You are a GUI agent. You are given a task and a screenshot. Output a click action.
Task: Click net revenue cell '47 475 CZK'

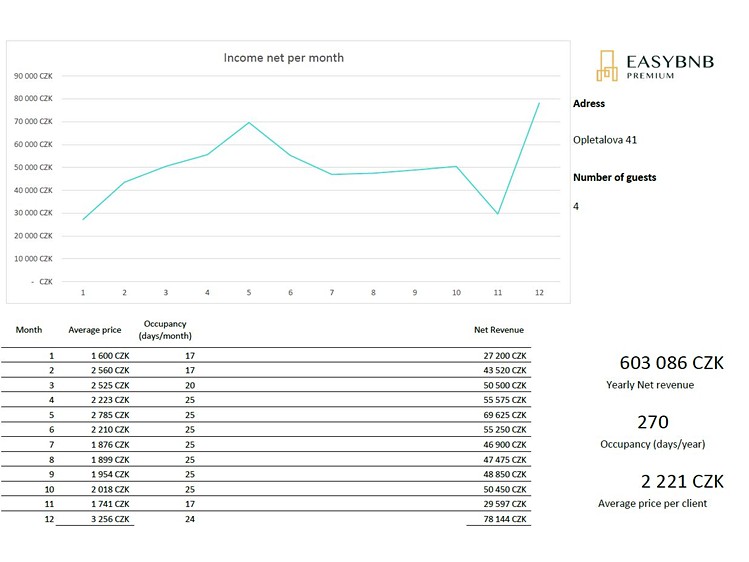[x=504, y=460]
